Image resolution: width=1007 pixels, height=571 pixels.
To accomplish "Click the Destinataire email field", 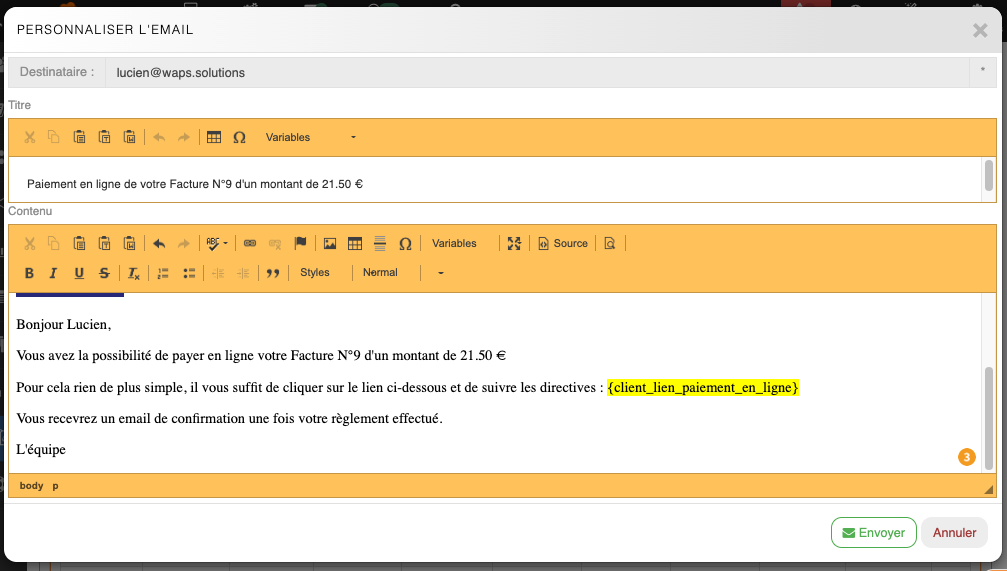I will point(535,72).
